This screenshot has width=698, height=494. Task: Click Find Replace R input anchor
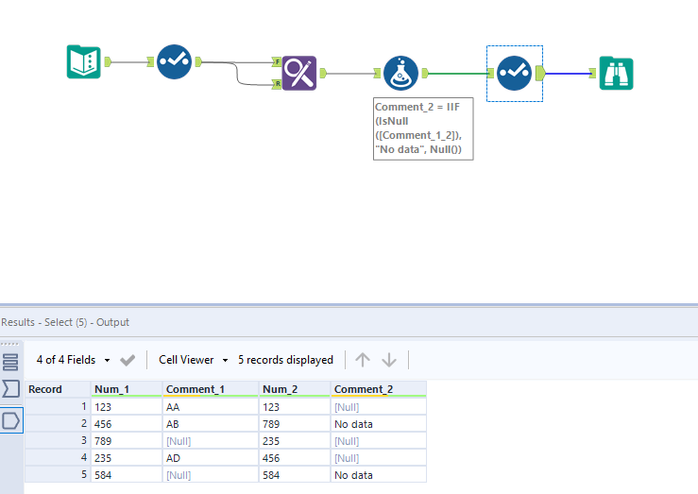277,83
